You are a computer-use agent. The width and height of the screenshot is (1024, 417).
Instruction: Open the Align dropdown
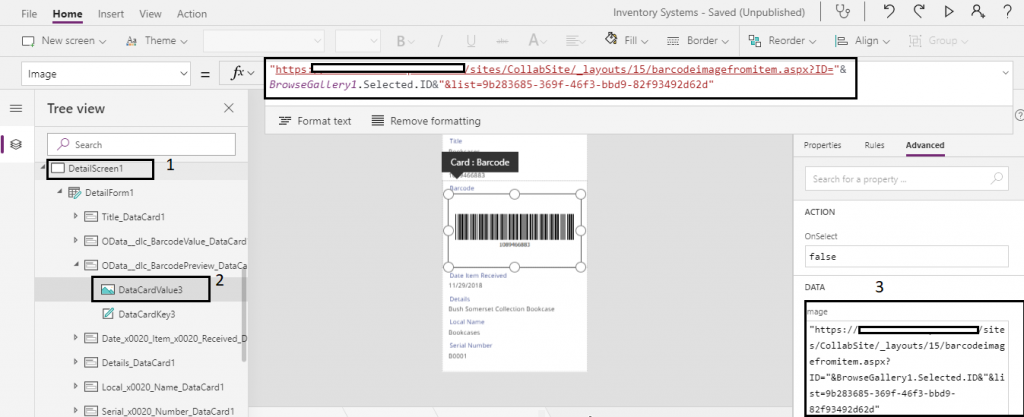(863, 40)
